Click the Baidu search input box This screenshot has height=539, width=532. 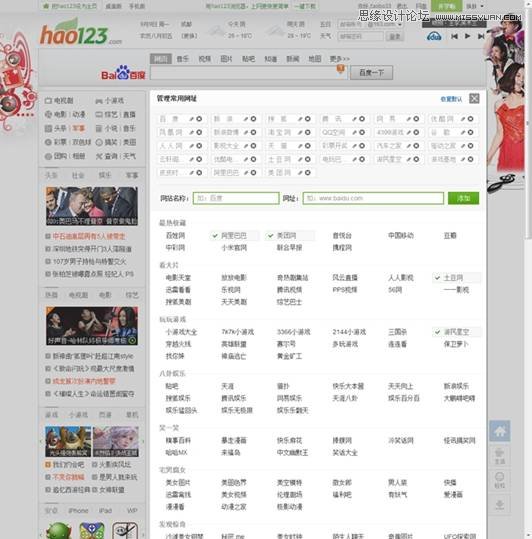[x=248, y=73]
